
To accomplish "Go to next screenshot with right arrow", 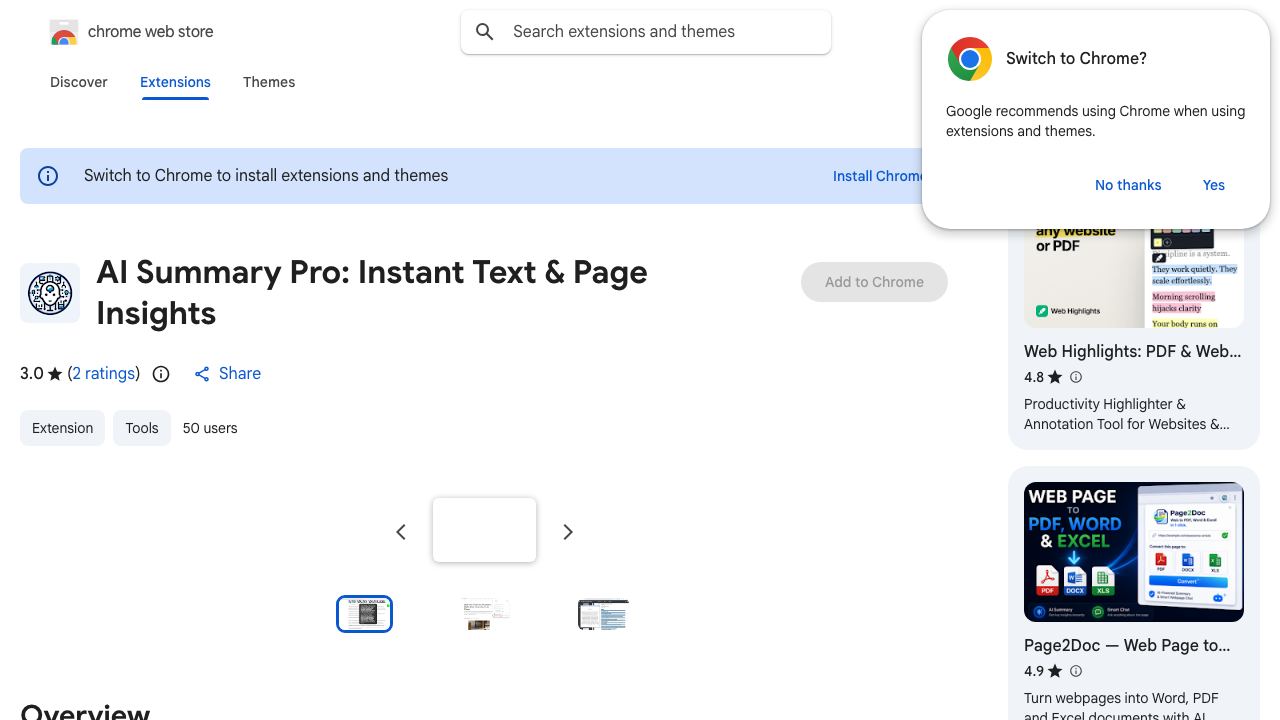I will pos(568,532).
